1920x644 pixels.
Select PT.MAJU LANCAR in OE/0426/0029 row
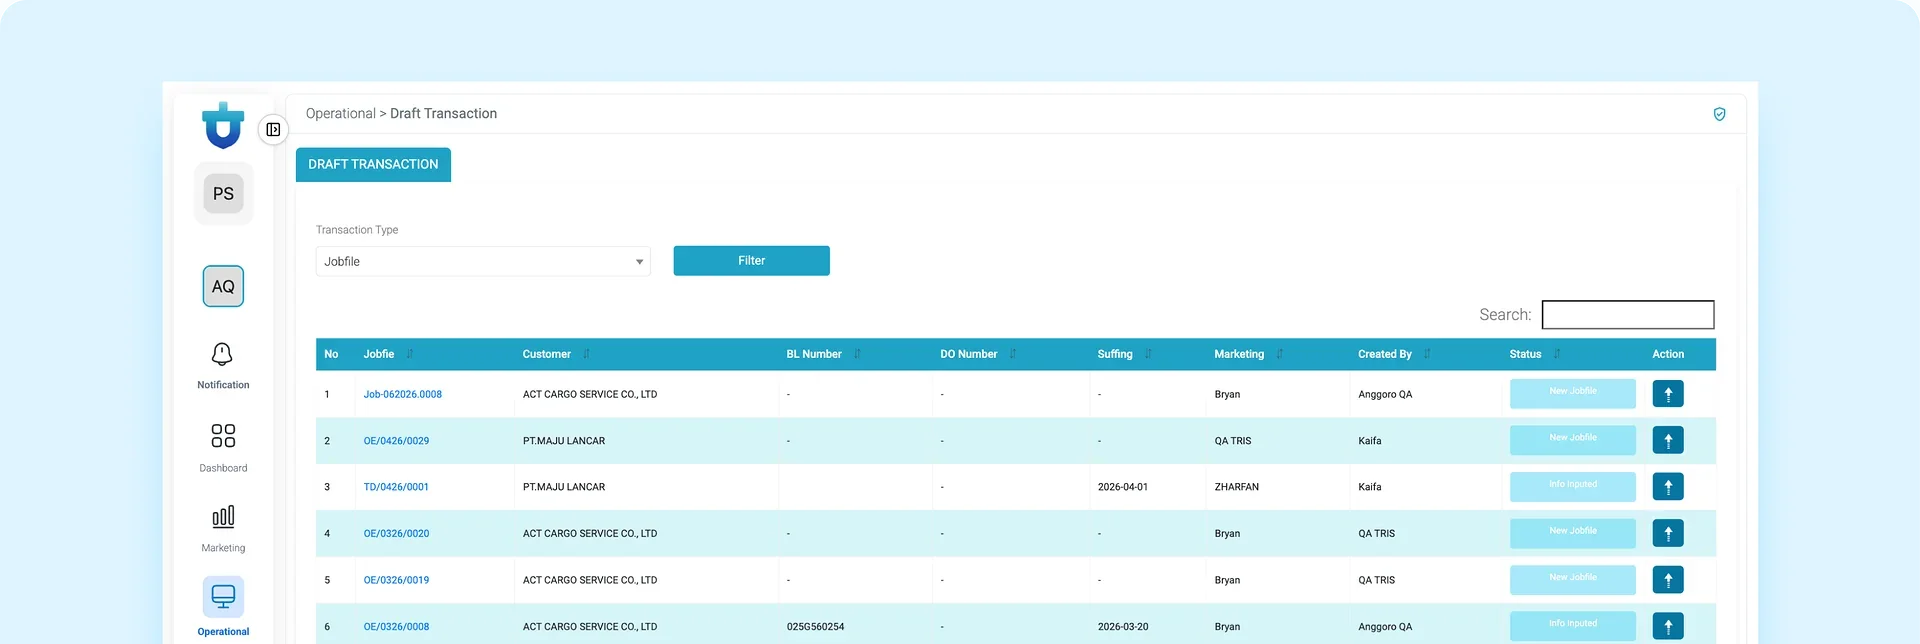[564, 441]
